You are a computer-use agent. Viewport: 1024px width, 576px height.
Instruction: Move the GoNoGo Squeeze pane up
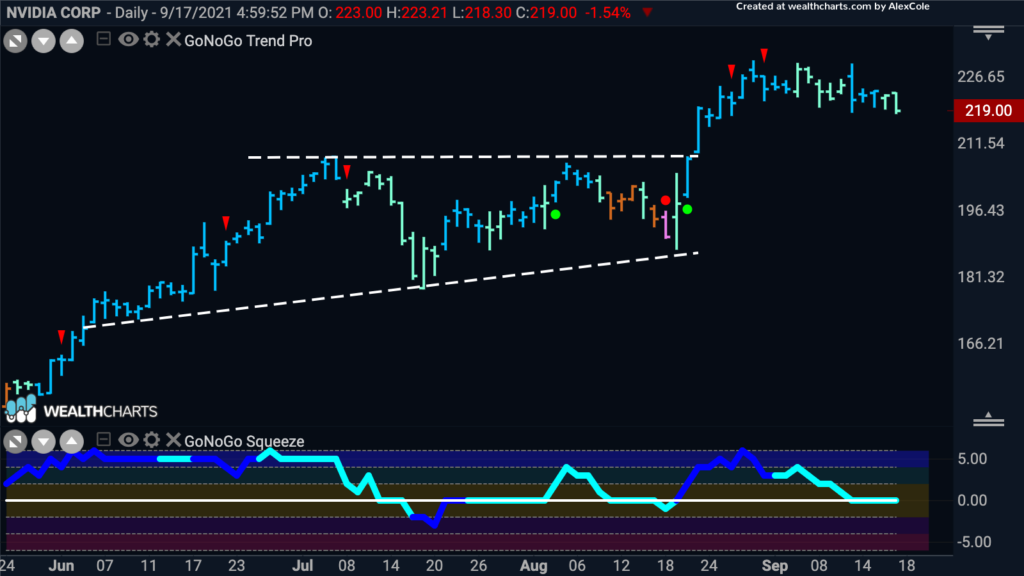tap(72, 442)
